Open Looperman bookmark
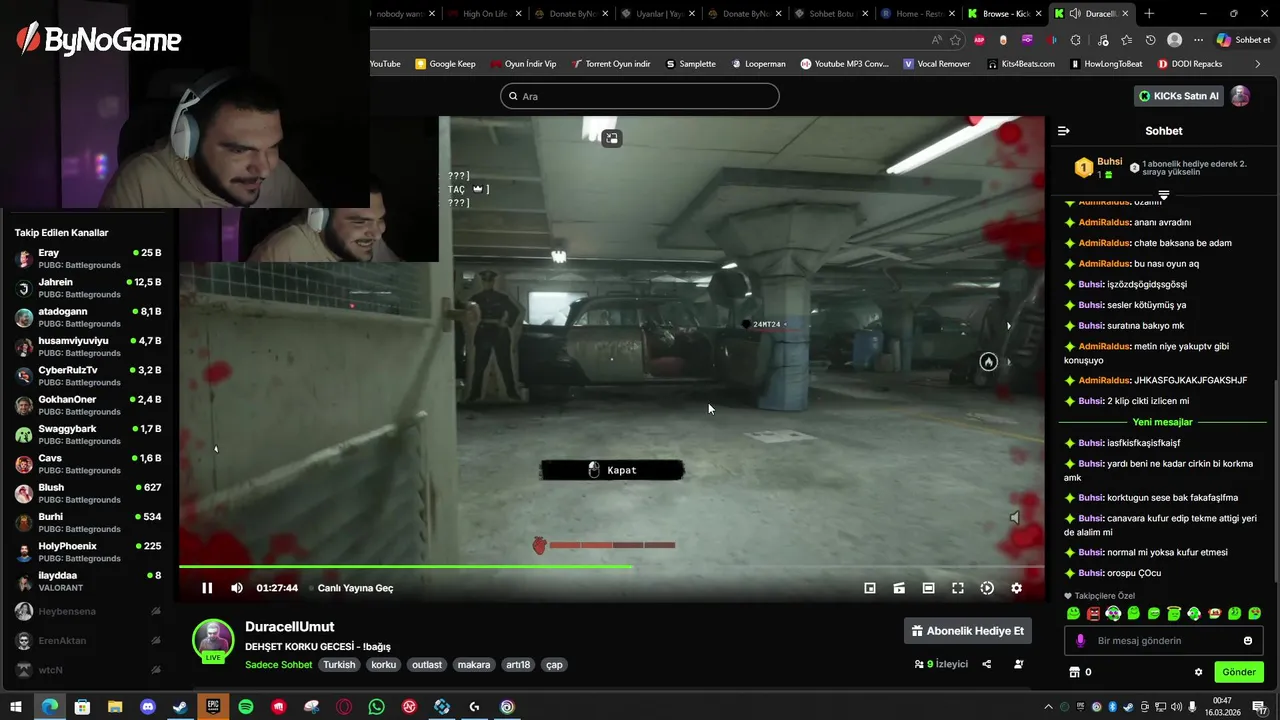The width and height of the screenshot is (1280, 720). click(758, 64)
